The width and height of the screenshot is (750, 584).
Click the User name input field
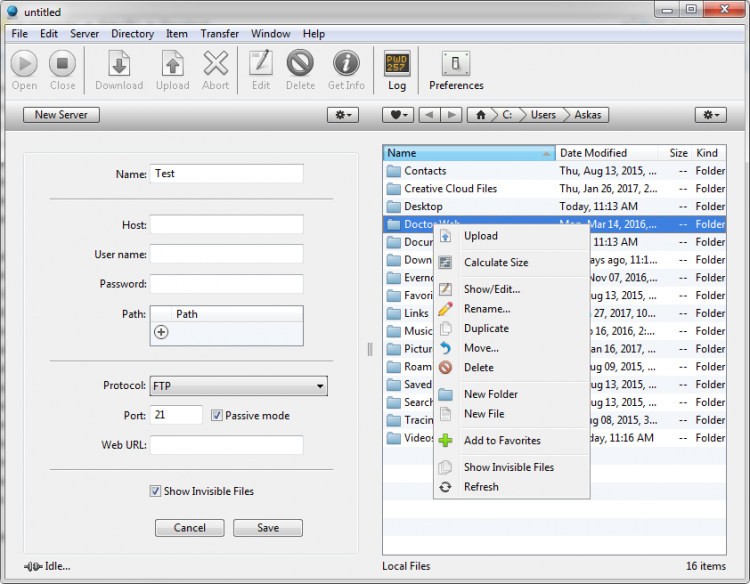226,254
